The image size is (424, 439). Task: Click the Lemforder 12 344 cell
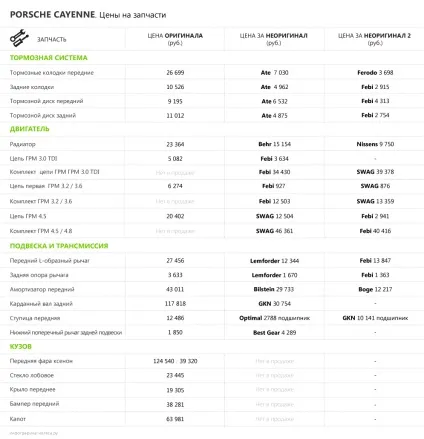click(x=274, y=261)
